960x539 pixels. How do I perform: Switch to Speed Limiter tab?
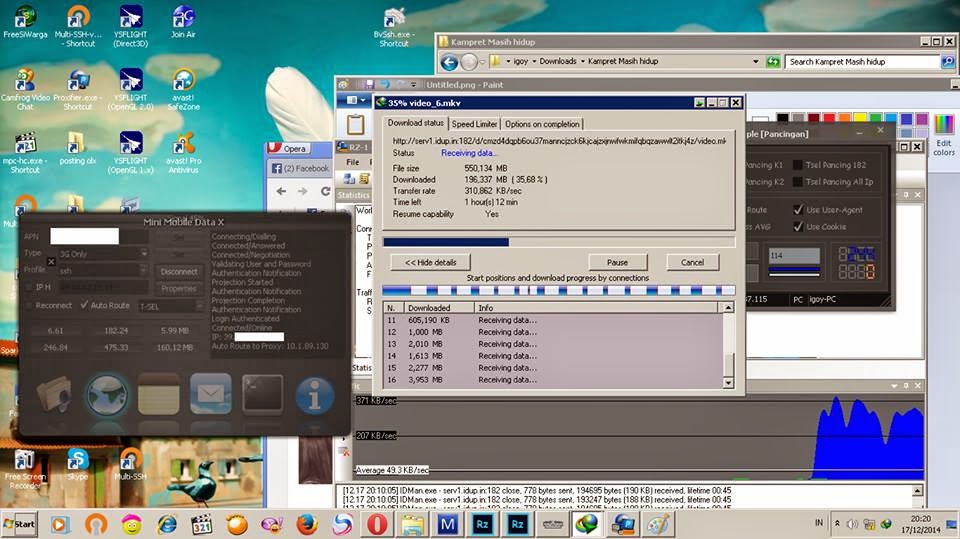[474, 124]
